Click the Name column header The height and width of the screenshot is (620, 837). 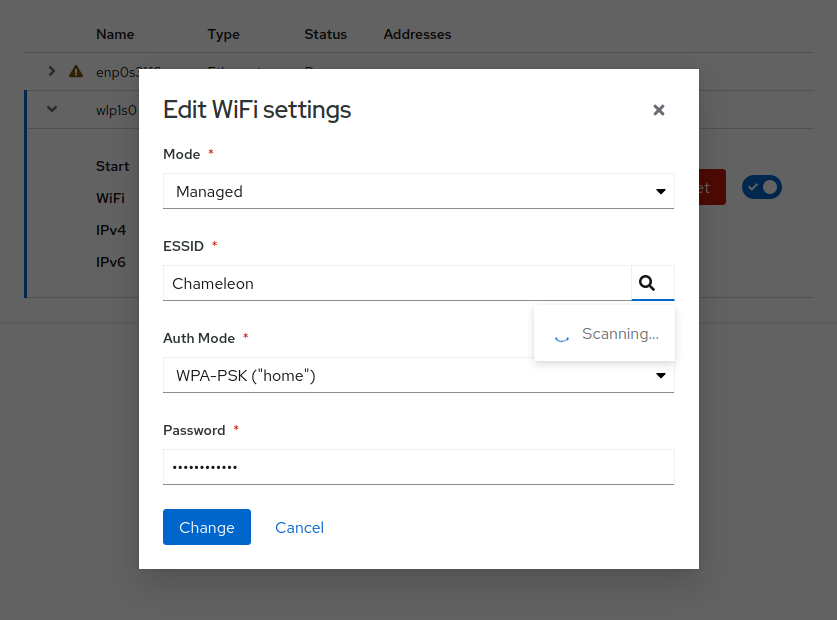point(115,34)
